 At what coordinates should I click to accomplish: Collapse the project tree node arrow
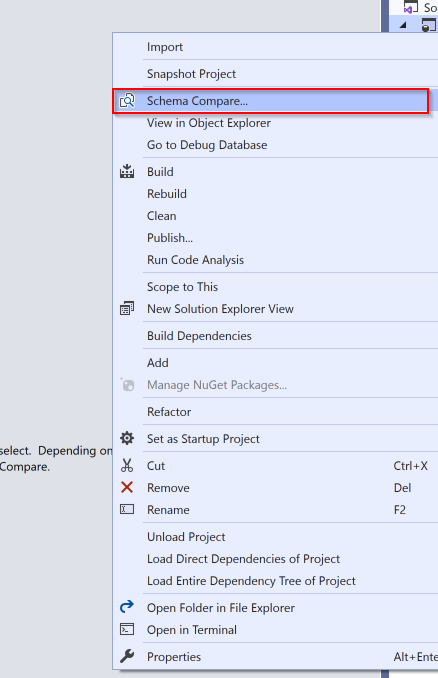(x=403, y=26)
